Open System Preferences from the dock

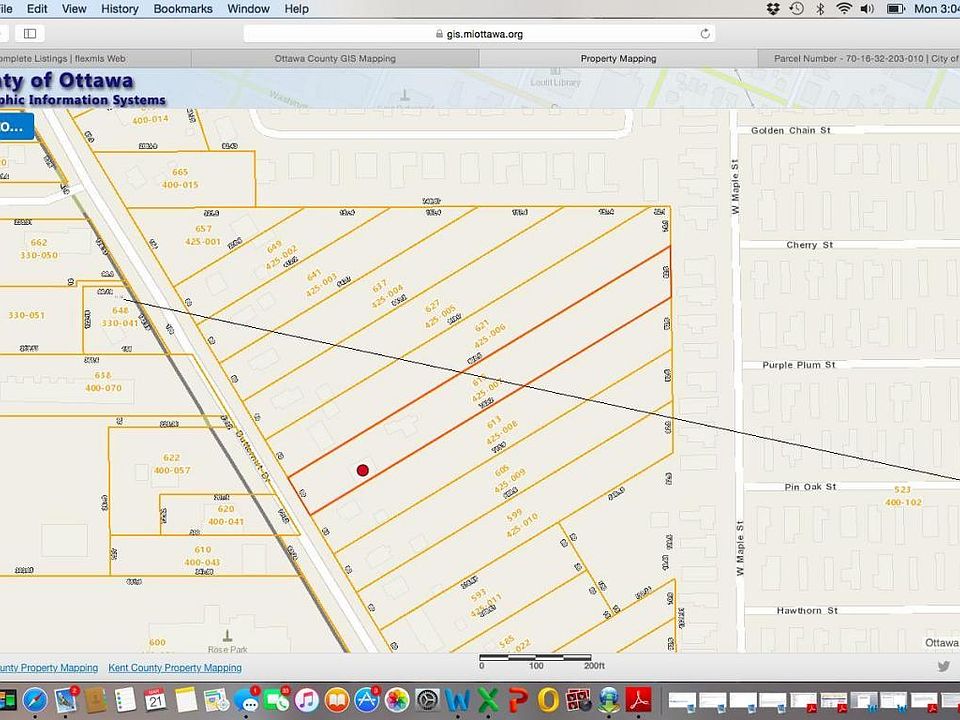[x=427, y=700]
